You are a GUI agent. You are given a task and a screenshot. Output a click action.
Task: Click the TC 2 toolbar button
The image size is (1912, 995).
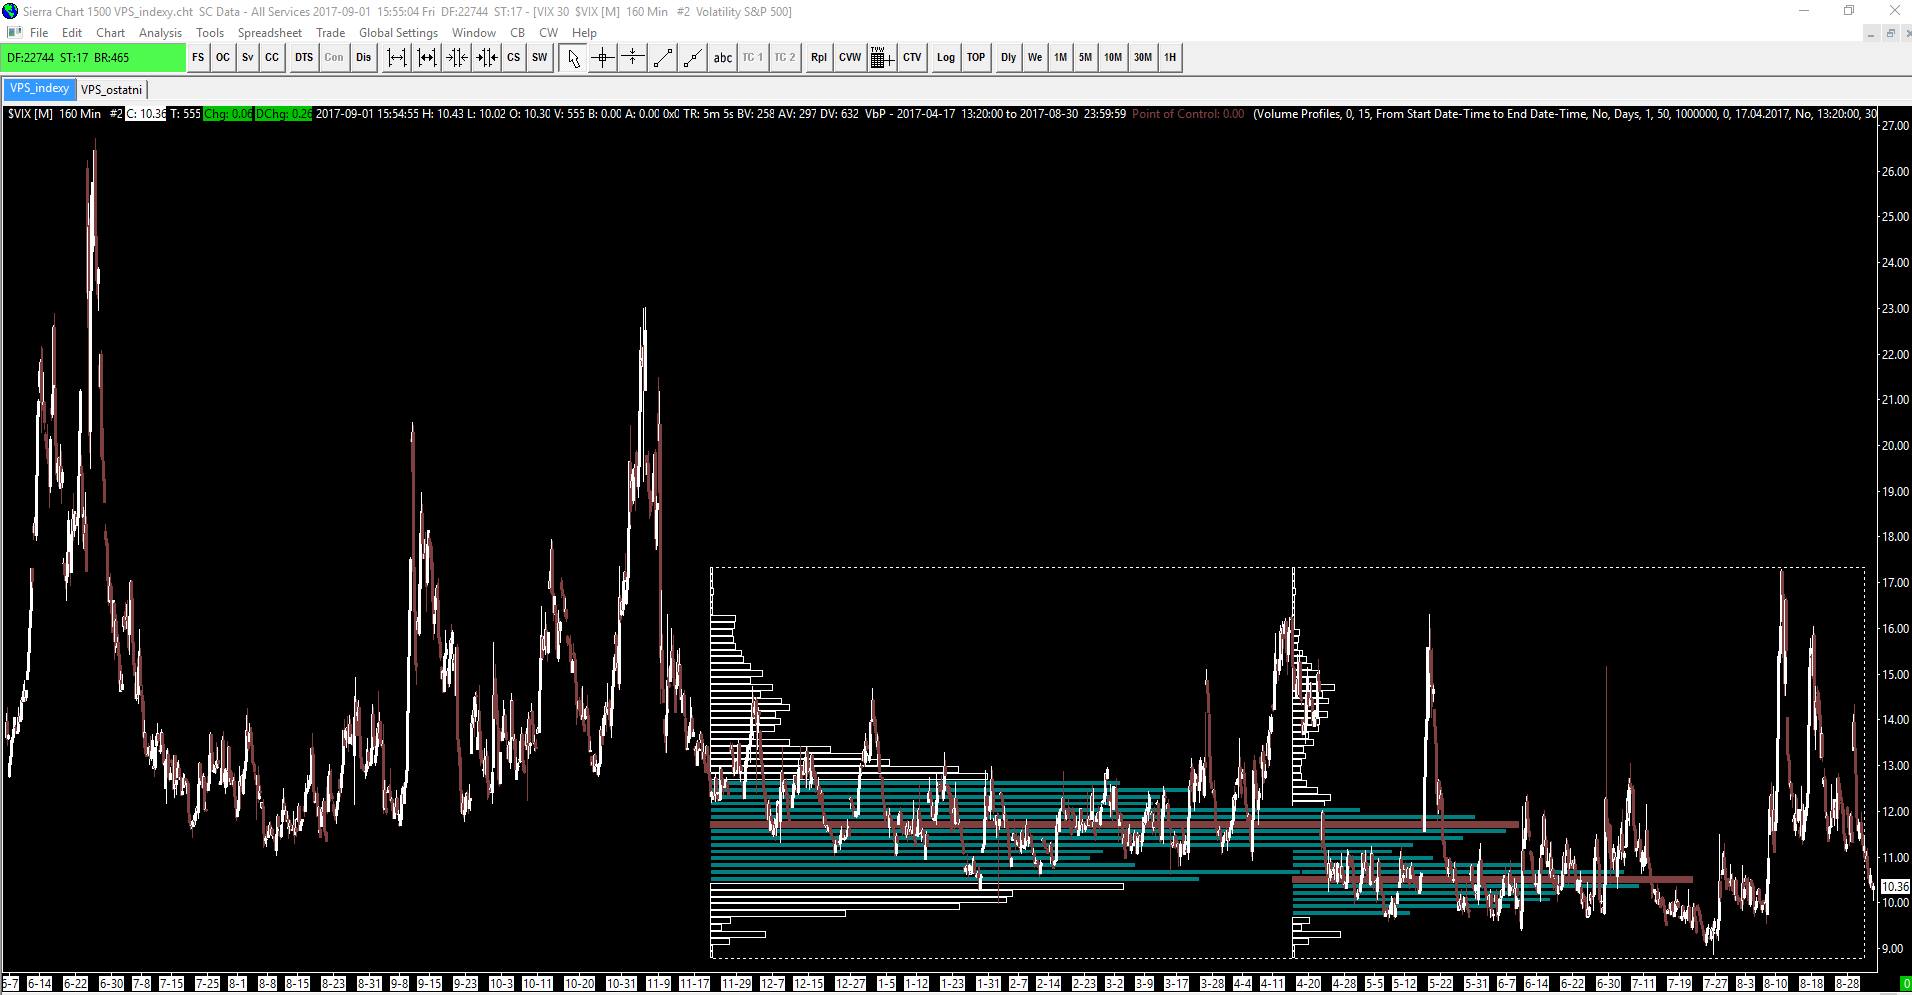(x=785, y=58)
